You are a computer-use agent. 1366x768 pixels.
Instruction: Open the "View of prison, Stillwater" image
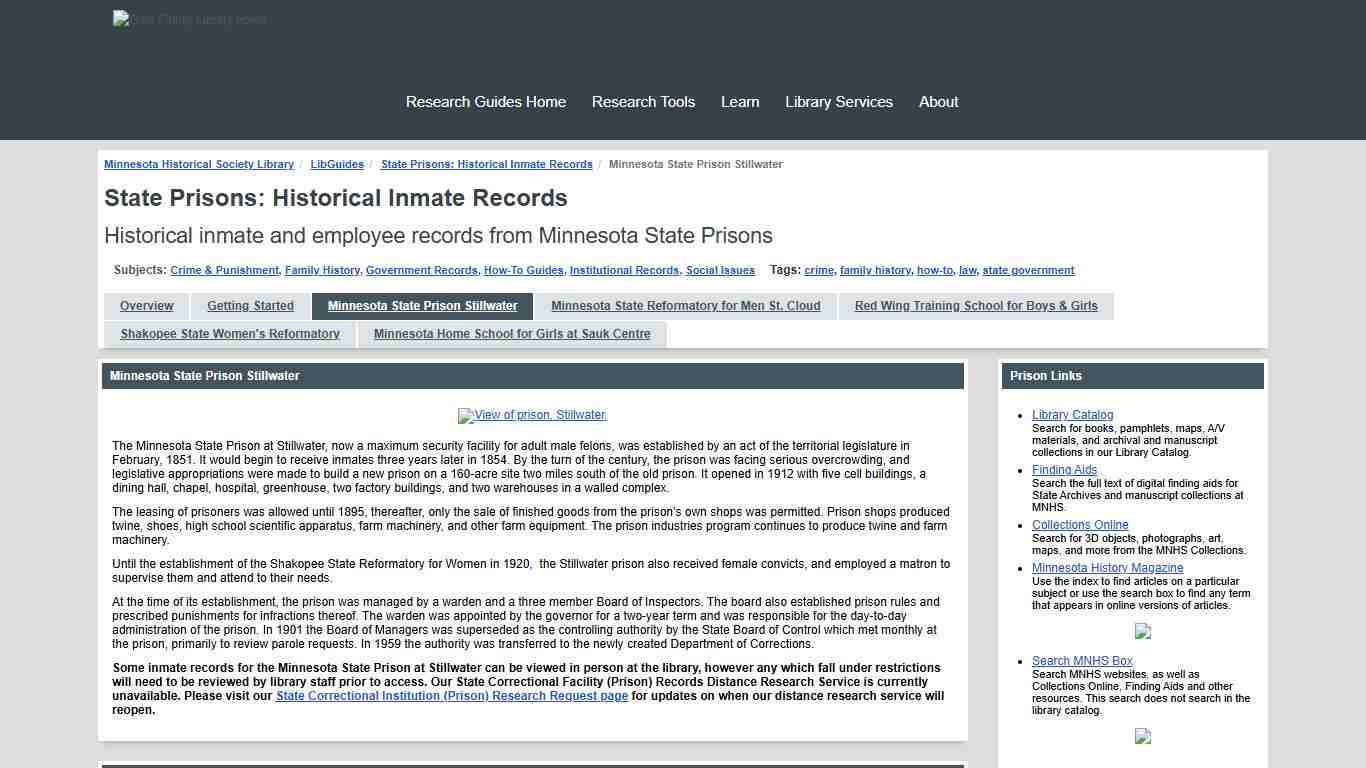pyautogui.click(x=532, y=415)
